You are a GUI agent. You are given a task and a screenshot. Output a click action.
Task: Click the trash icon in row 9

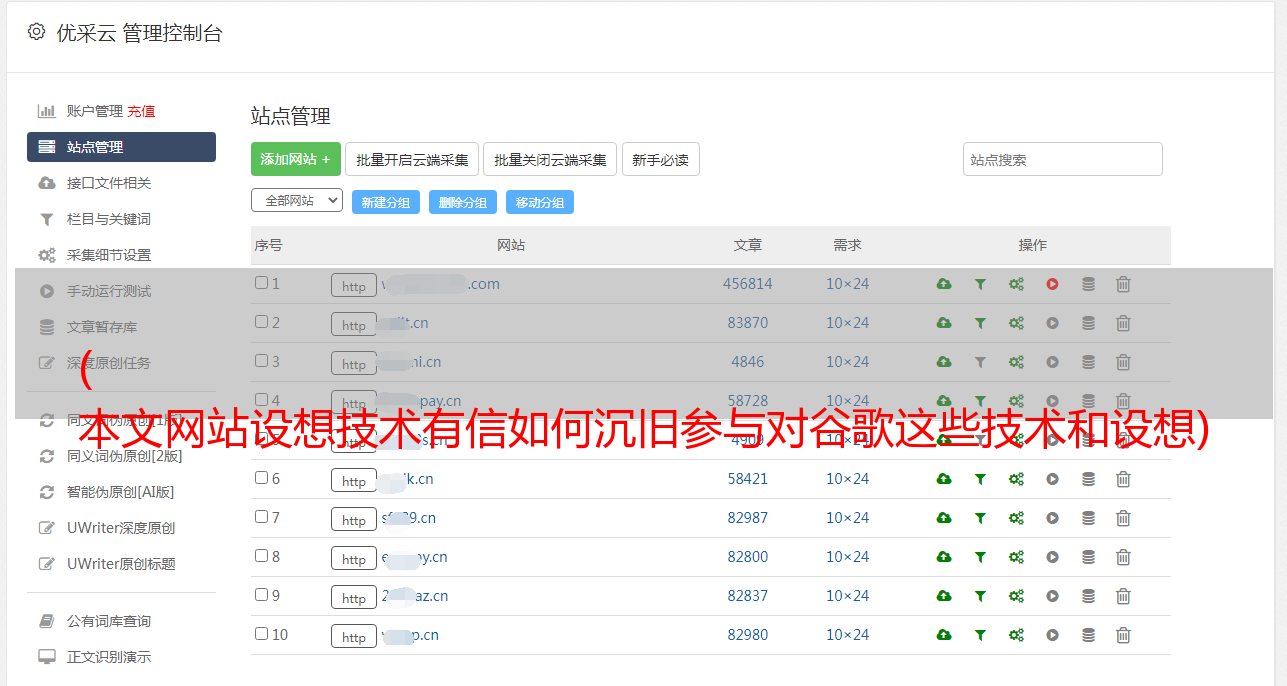coord(1123,596)
